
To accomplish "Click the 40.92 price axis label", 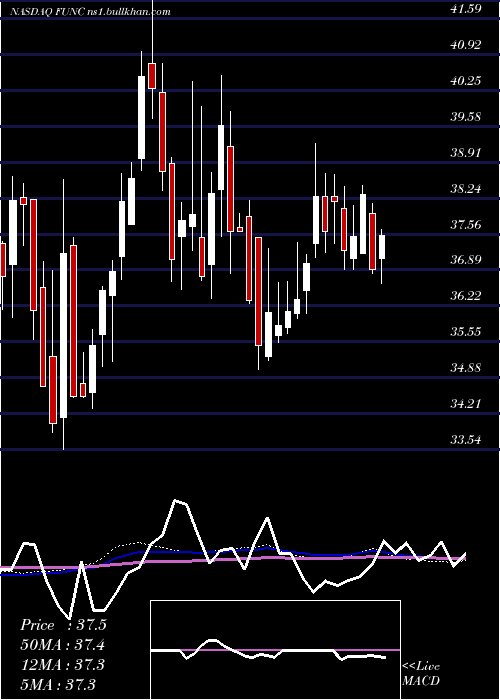I will (x=466, y=45).
